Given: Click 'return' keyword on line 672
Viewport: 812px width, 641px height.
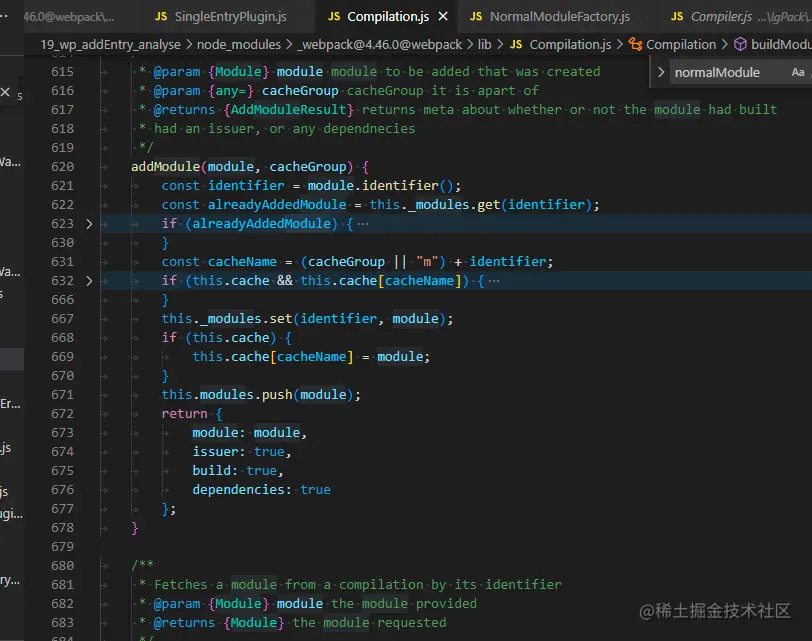Looking at the screenshot, I should (x=184, y=414).
